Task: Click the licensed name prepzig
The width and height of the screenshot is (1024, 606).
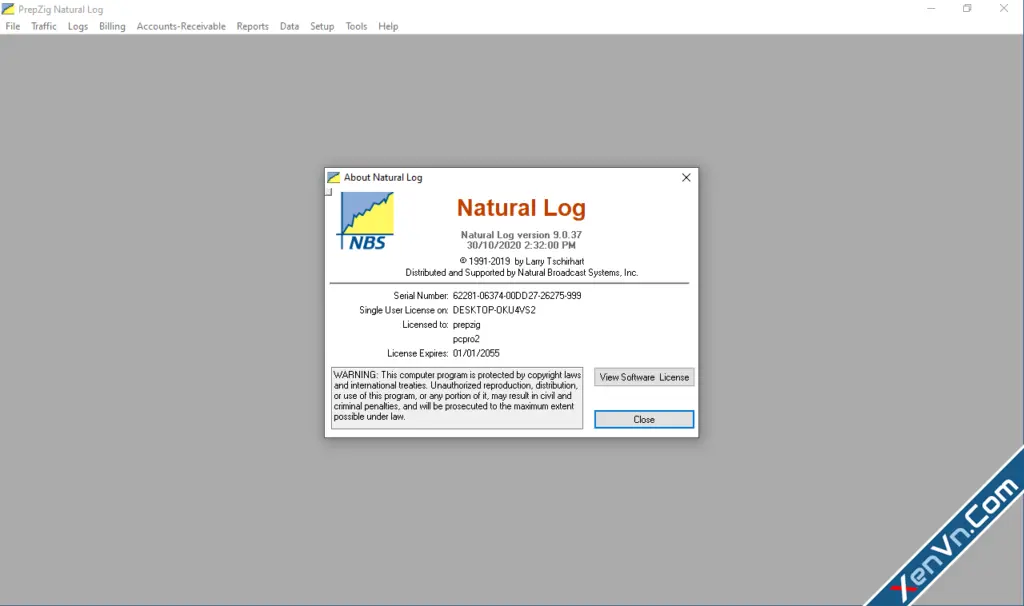Action: 466,325
